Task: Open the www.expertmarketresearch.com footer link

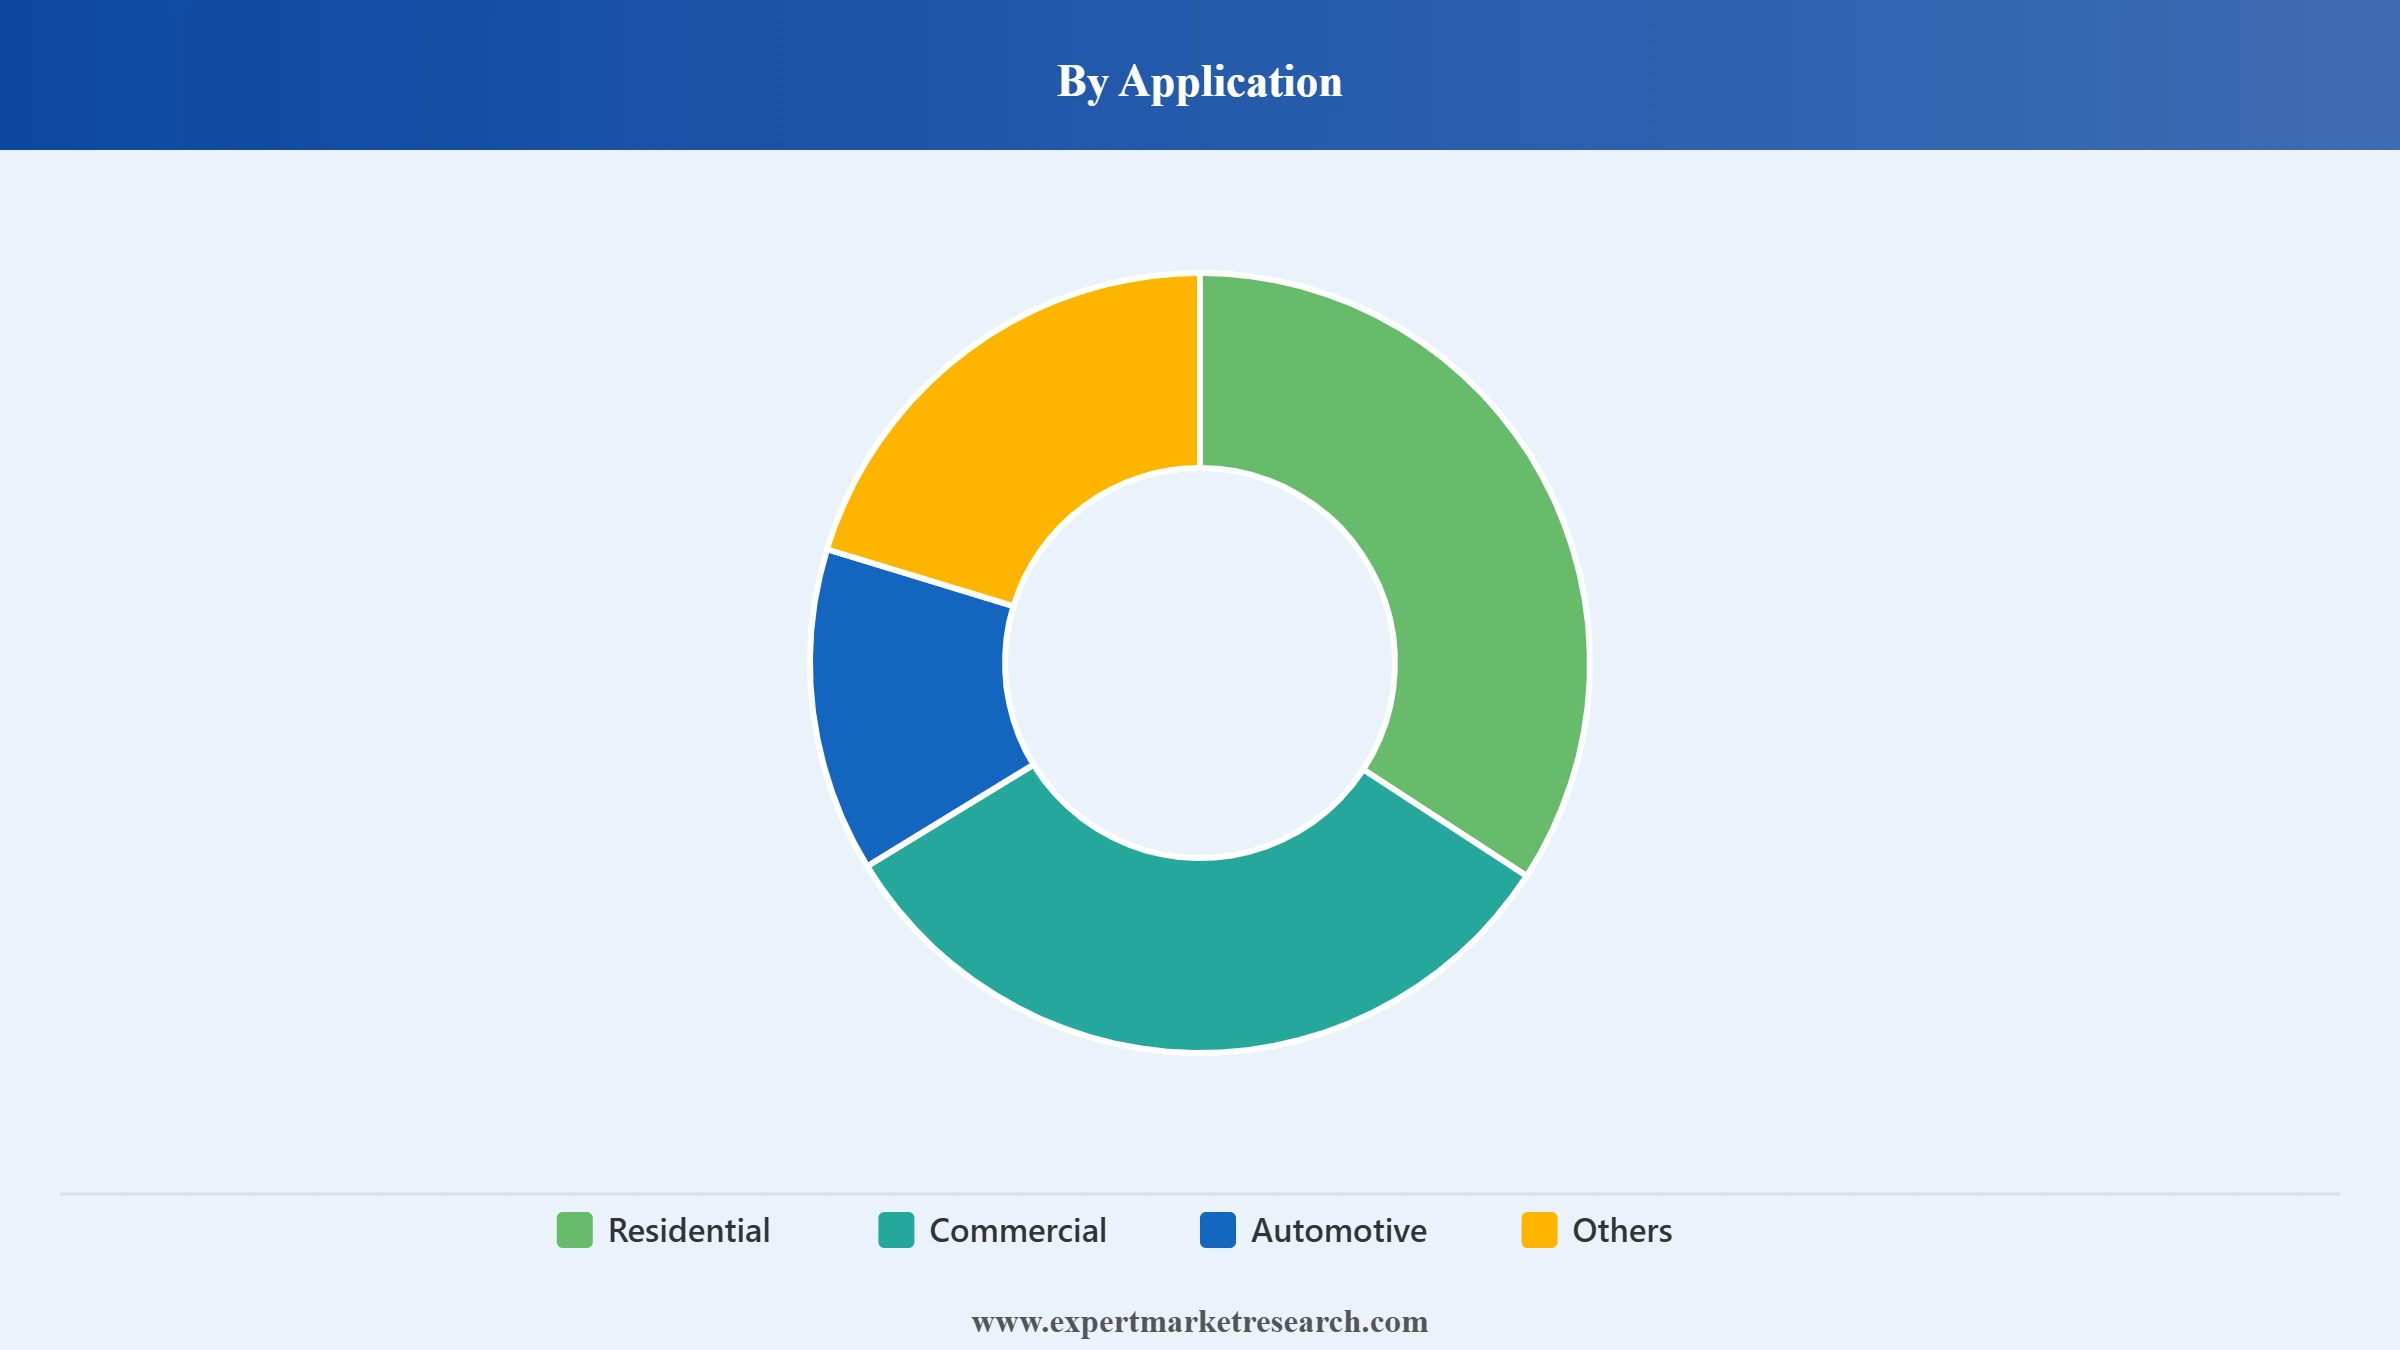Action: [1200, 1322]
